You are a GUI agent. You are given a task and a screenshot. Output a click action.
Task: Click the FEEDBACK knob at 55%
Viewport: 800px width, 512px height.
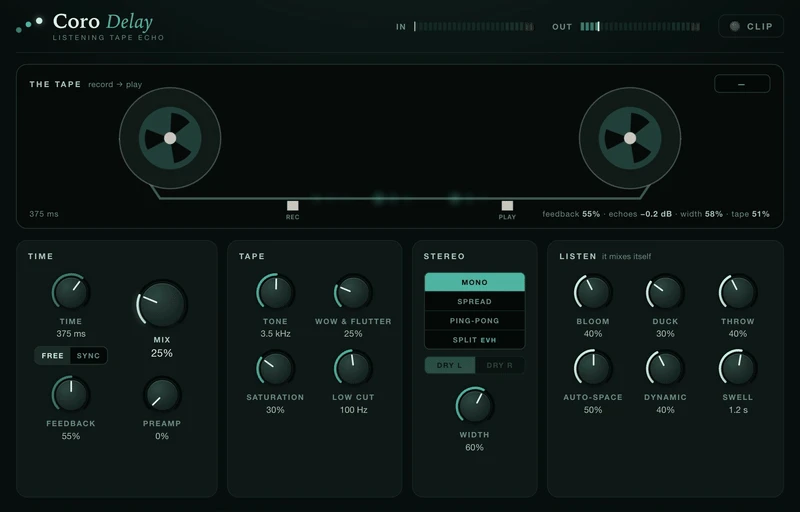click(x=71, y=394)
